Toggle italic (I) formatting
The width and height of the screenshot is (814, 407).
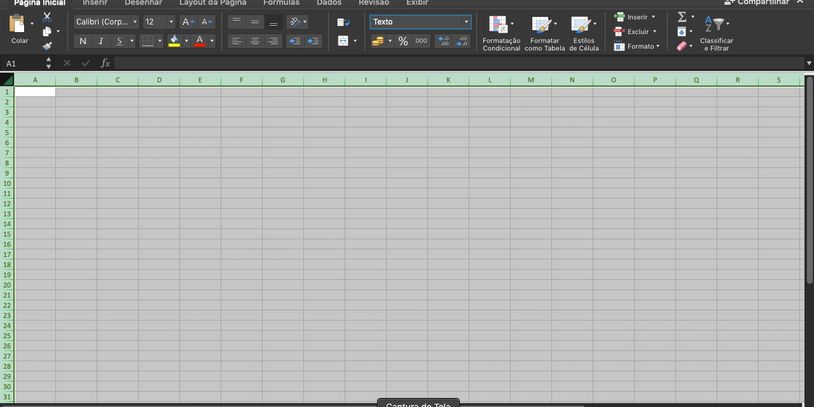[x=100, y=41]
